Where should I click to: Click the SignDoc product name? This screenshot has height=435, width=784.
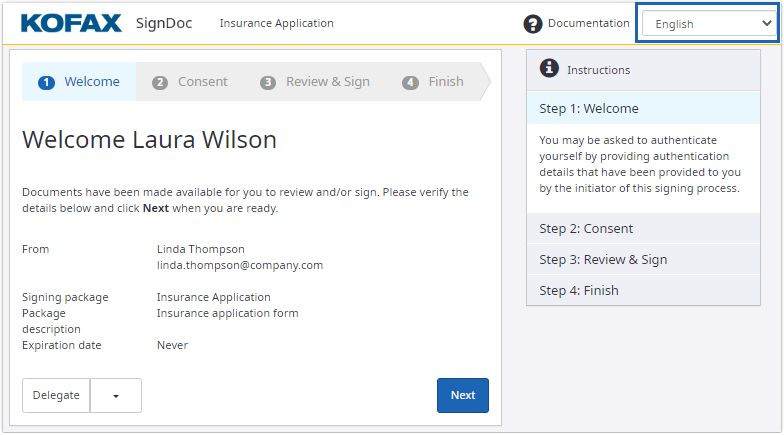pyautogui.click(x=164, y=23)
